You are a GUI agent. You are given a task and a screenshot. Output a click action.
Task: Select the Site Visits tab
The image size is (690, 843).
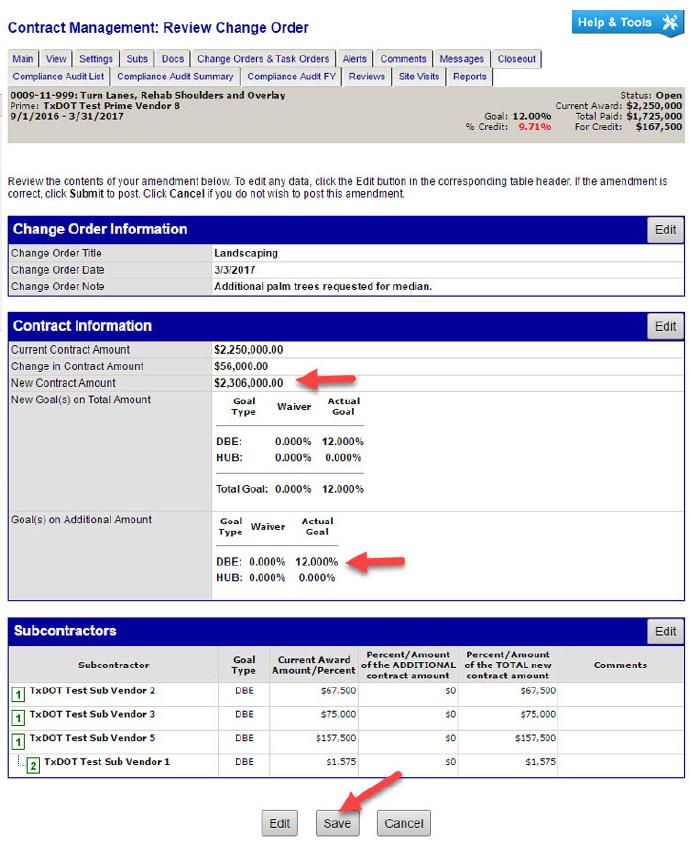tap(419, 76)
